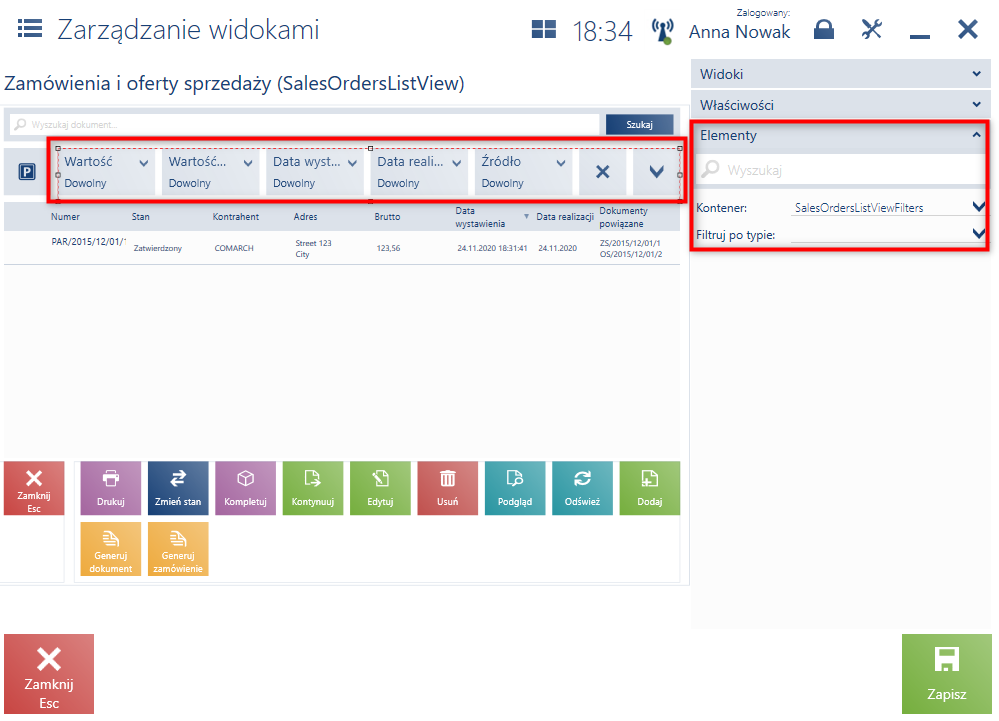Check the network connection status icon

click(662, 31)
